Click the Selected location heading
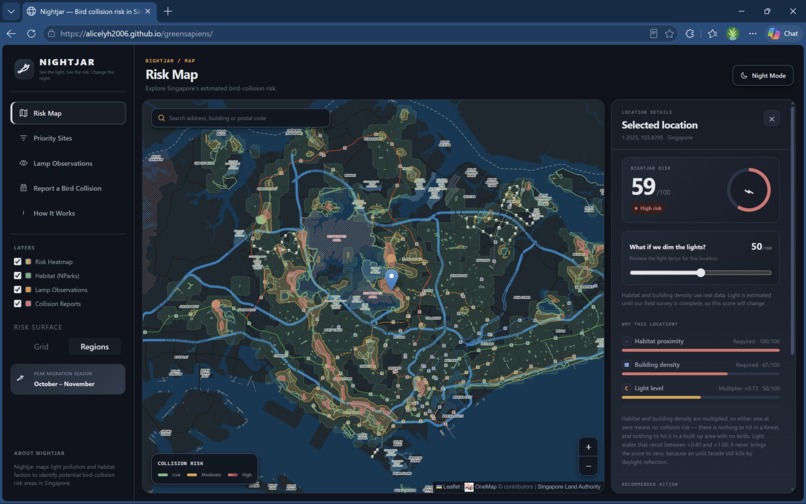806x504 pixels. [660, 125]
